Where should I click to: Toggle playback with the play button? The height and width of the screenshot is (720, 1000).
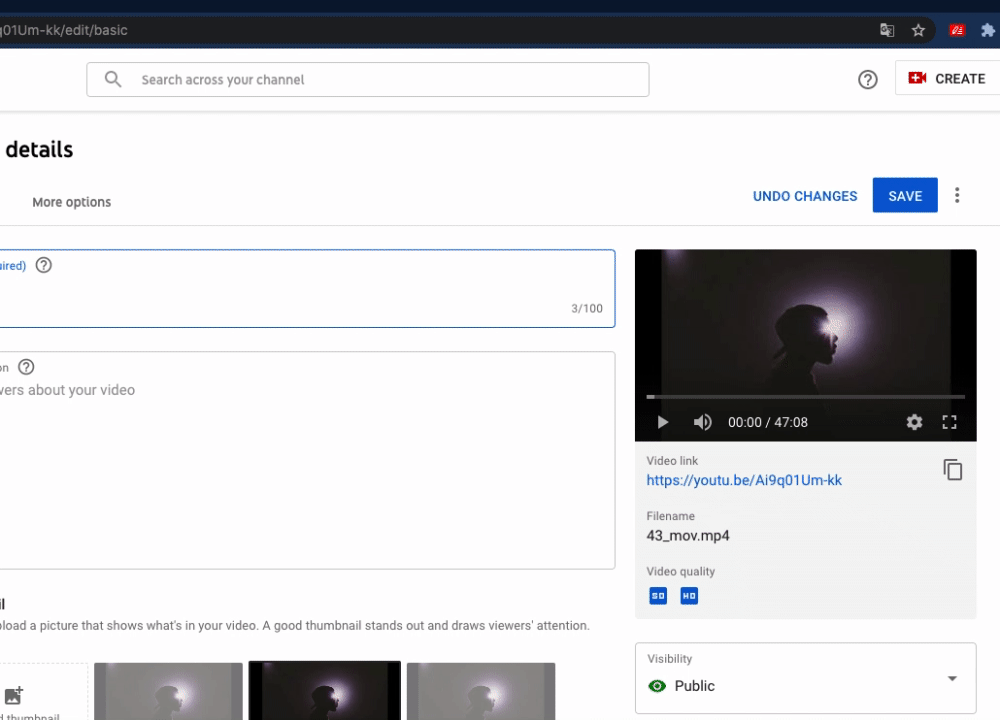(x=662, y=422)
